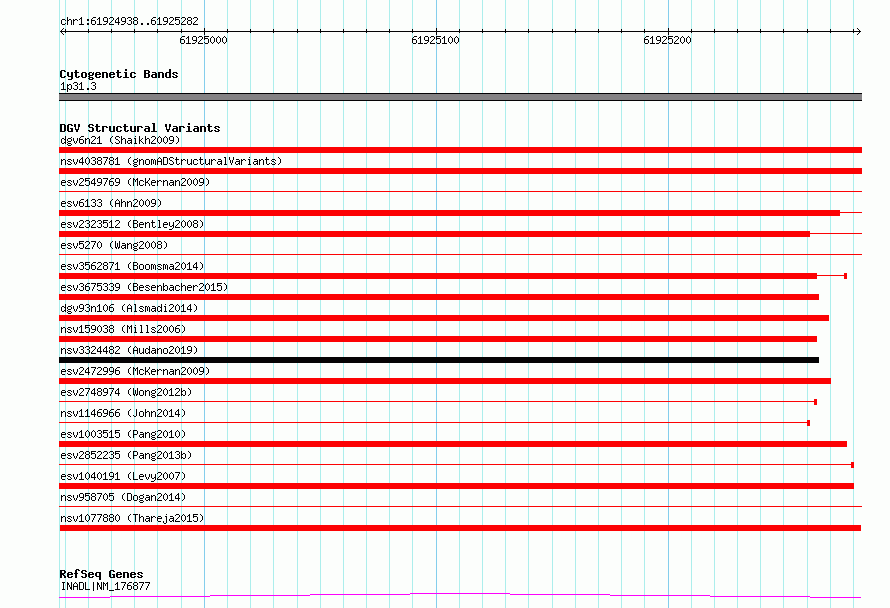
Task: Click the 61925000 ruler tick label
Action: click(203, 40)
